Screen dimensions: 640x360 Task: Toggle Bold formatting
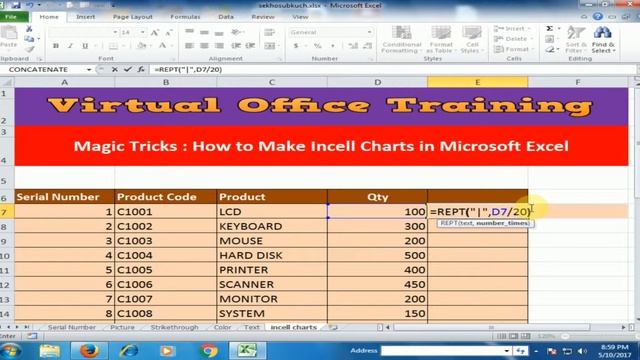tap(56, 46)
